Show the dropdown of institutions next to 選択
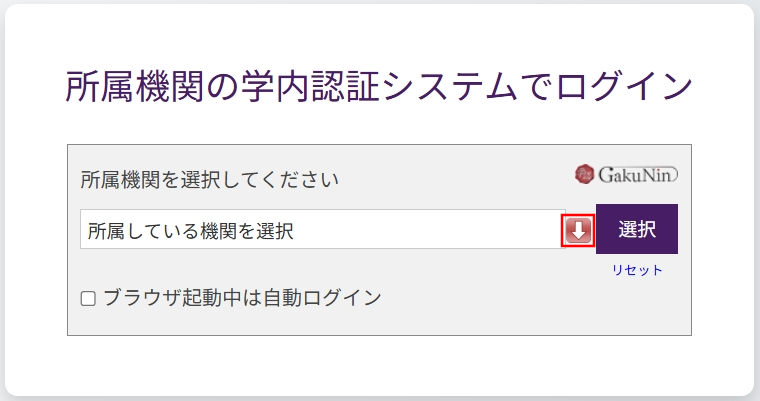The width and height of the screenshot is (760, 401). point(578,230)
